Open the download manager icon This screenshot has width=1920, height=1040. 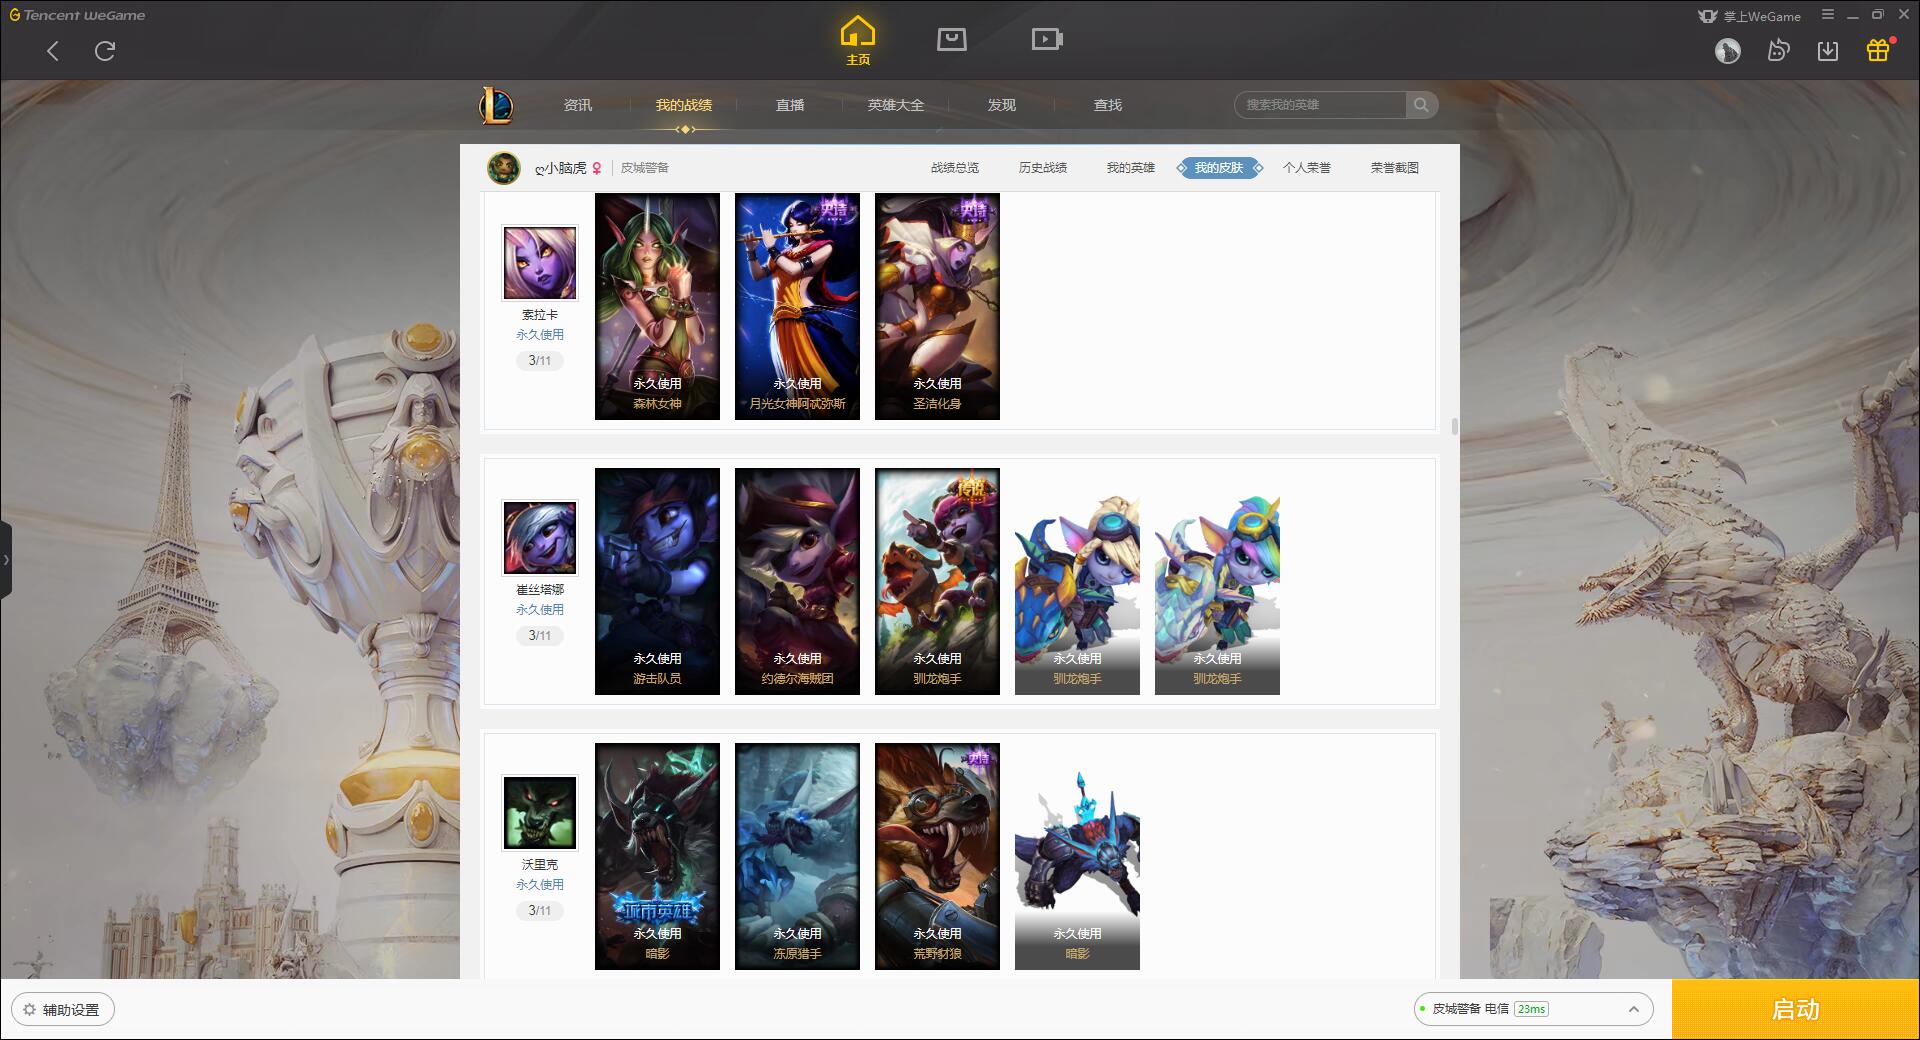pos(1828,51)
